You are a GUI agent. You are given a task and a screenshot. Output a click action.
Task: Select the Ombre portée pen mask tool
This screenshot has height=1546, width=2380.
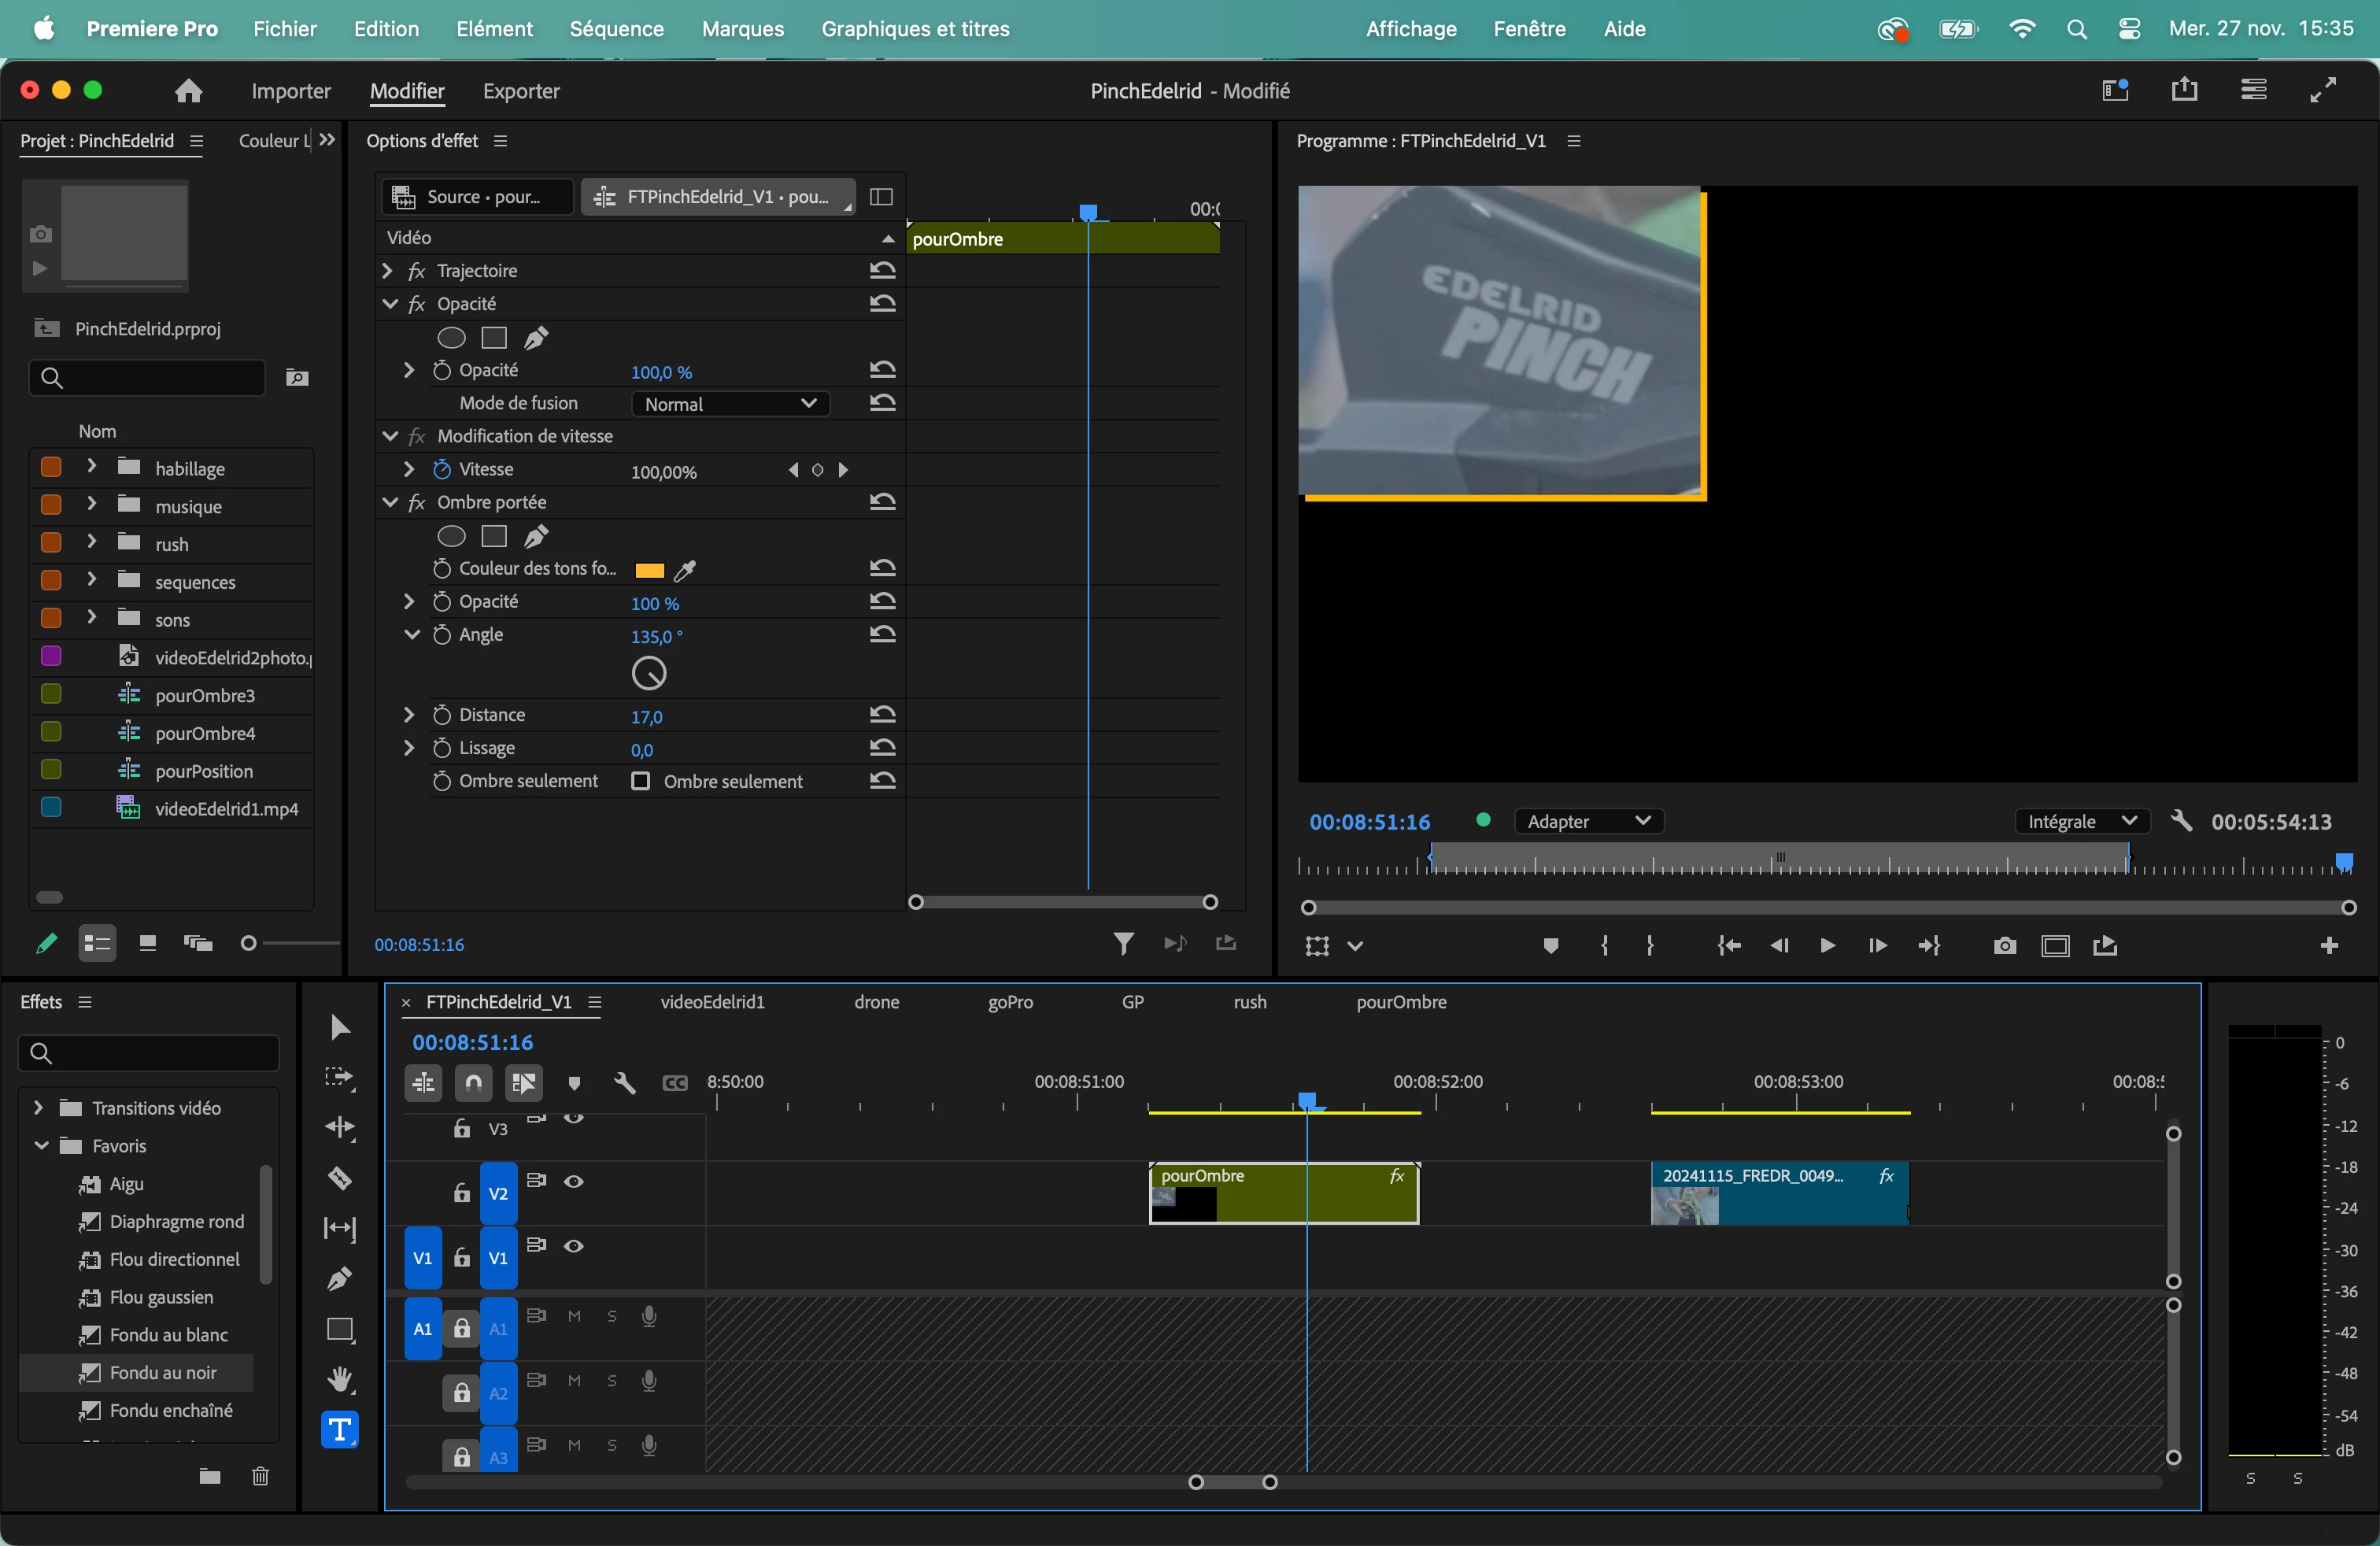pos(536,537)
